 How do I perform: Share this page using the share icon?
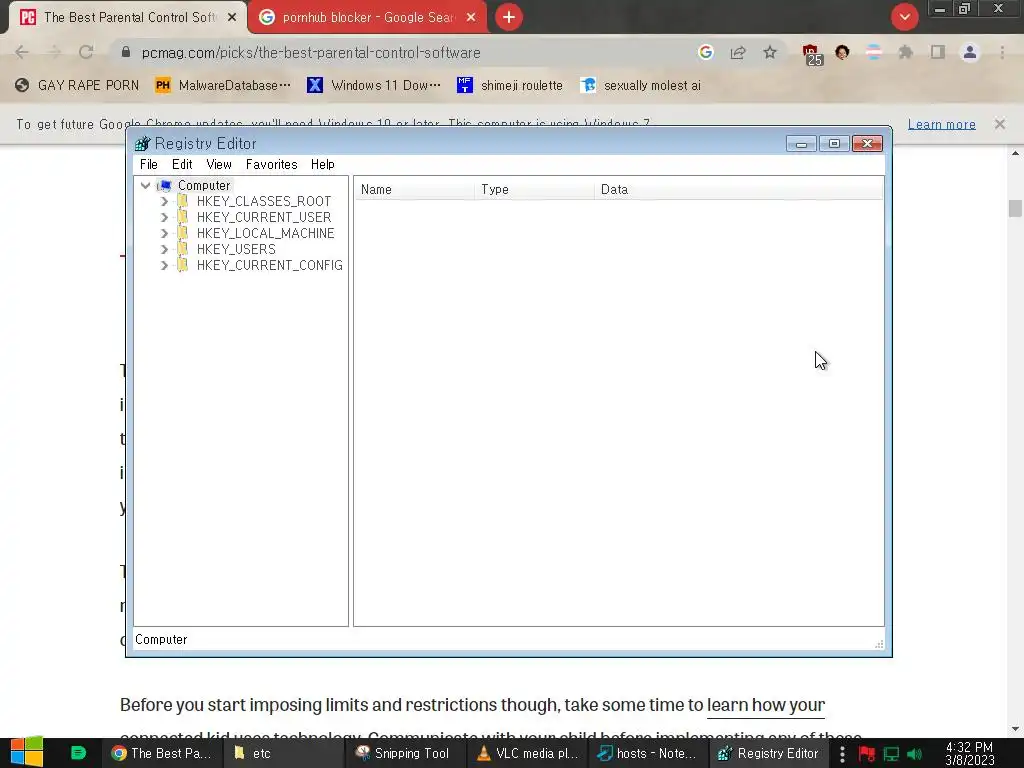pyautogui.click(x=738, y=52)
